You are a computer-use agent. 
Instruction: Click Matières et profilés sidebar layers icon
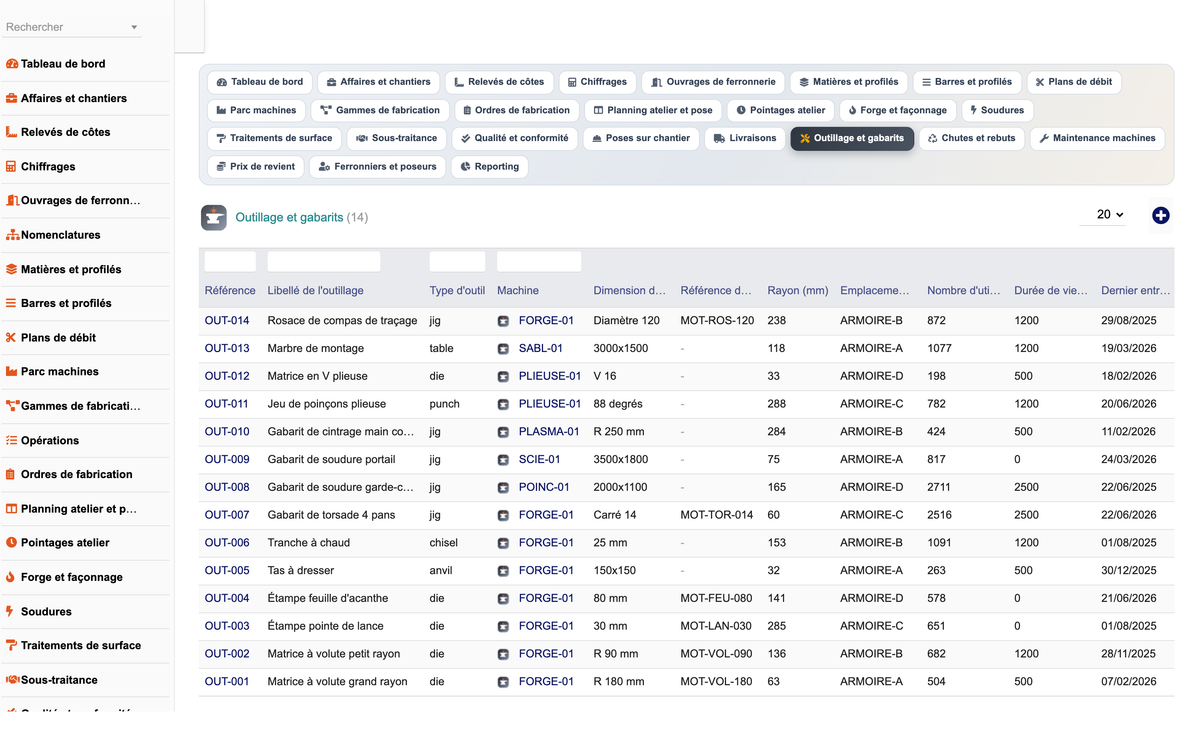pyautogui.click(x=12, y=269)
